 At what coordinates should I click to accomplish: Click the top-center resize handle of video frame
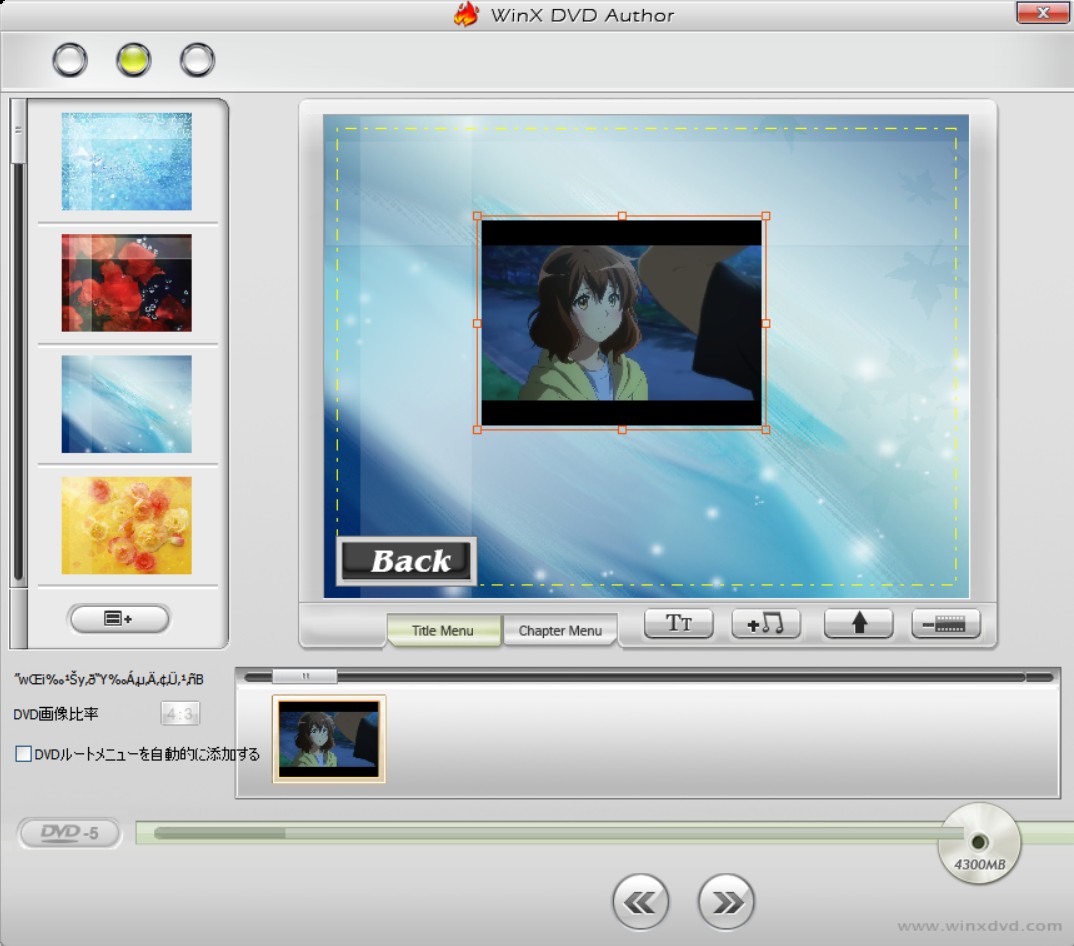click(x=622, y=216)
